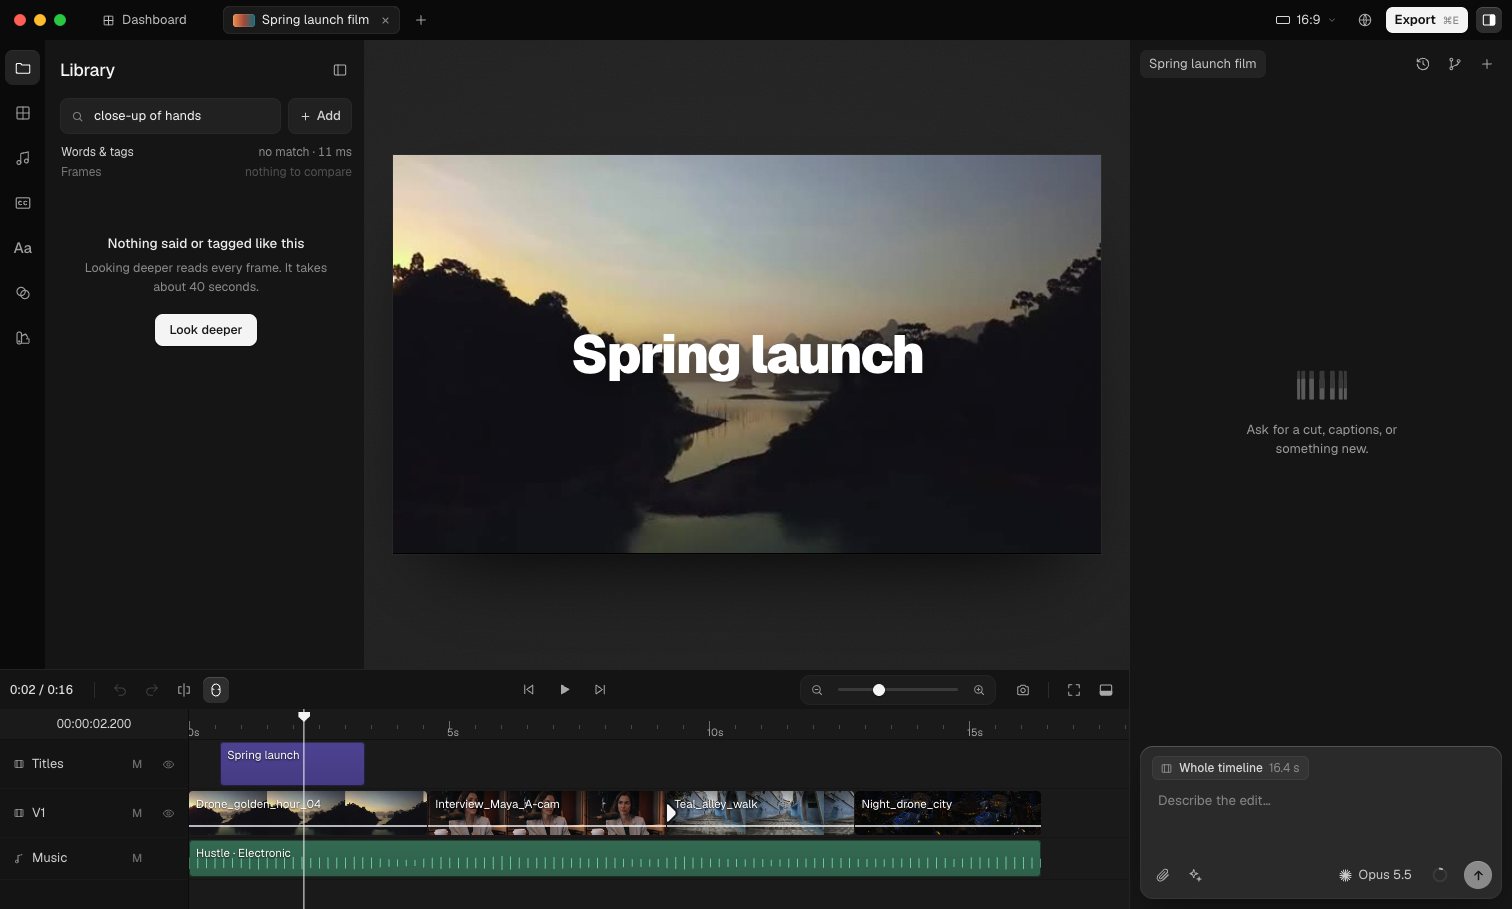Image resolution: width=1512 pixels, height=909 pixels.
Task: Skip to next clip
Action: coord(600,690)
